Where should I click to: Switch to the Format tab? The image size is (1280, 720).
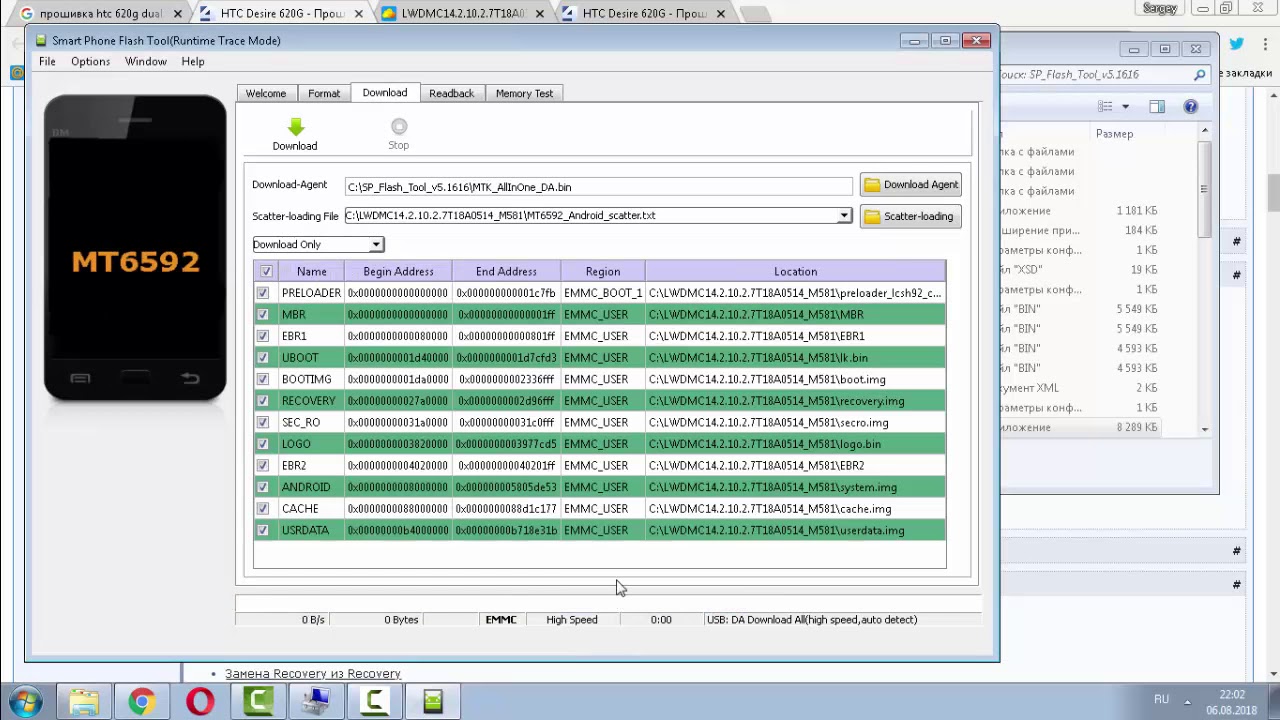[x=324, y=93]
